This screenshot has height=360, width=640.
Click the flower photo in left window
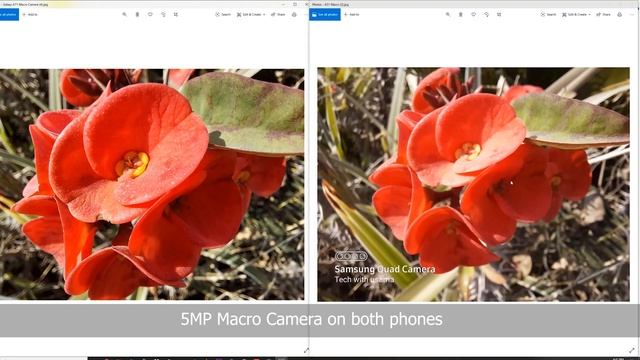(152, 184)
